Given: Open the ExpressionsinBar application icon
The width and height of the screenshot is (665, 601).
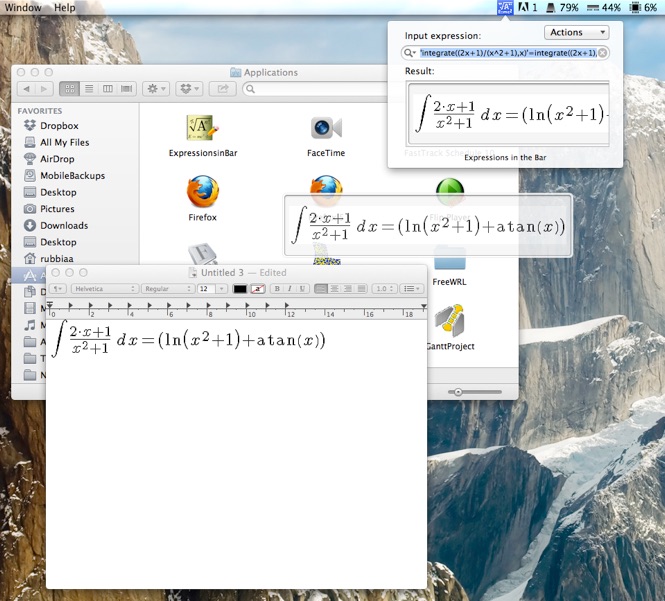Looking at the screenshot, I should coord(202,128).
